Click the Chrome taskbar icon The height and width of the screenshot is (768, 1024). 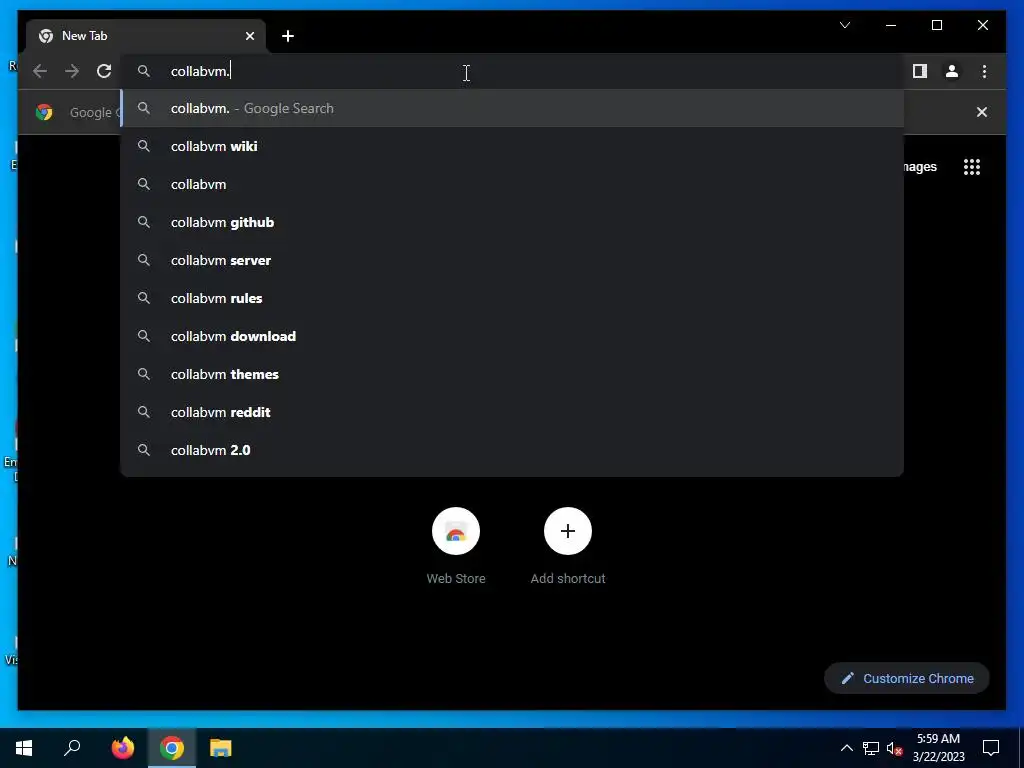[172, 748]
